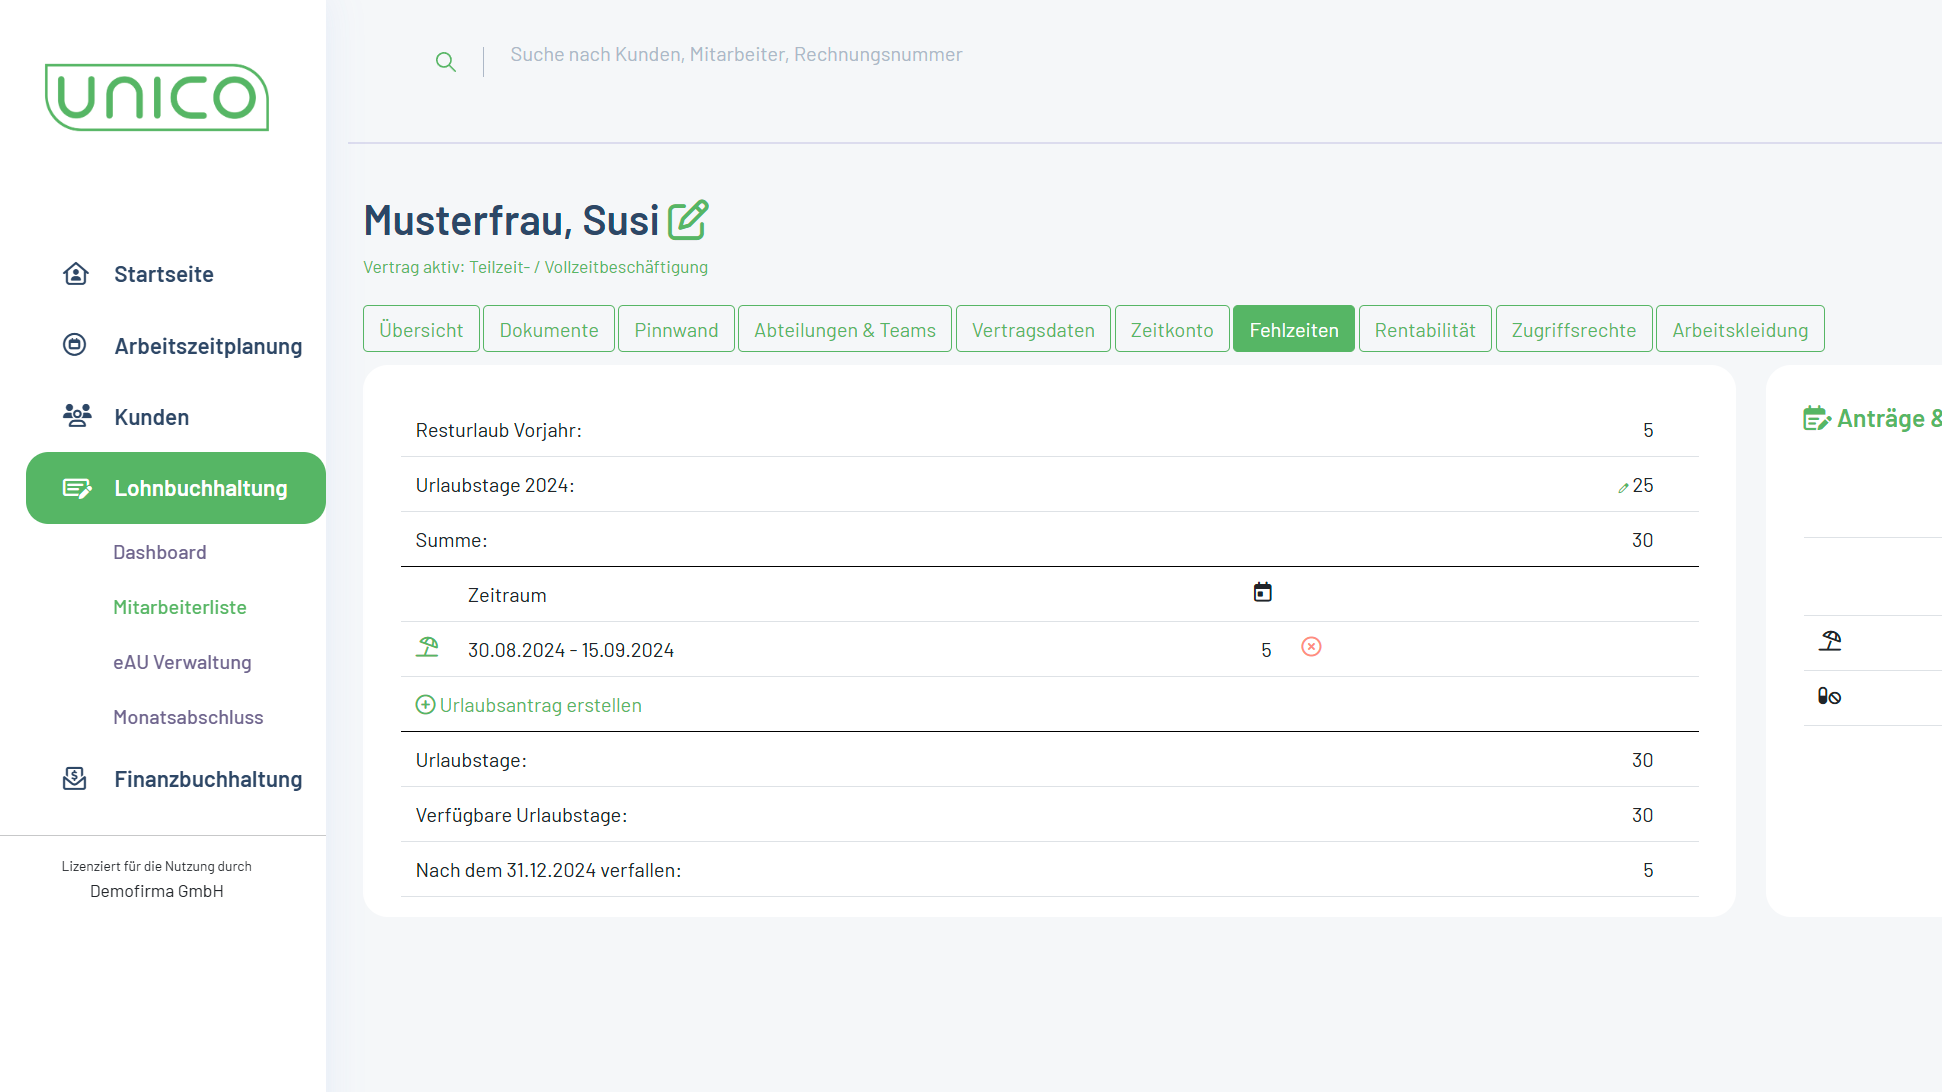Click the small pencil next to Urlaubstage 2024
Viewport: 1942px width, 1092px height.
(x=1623, y=487)
